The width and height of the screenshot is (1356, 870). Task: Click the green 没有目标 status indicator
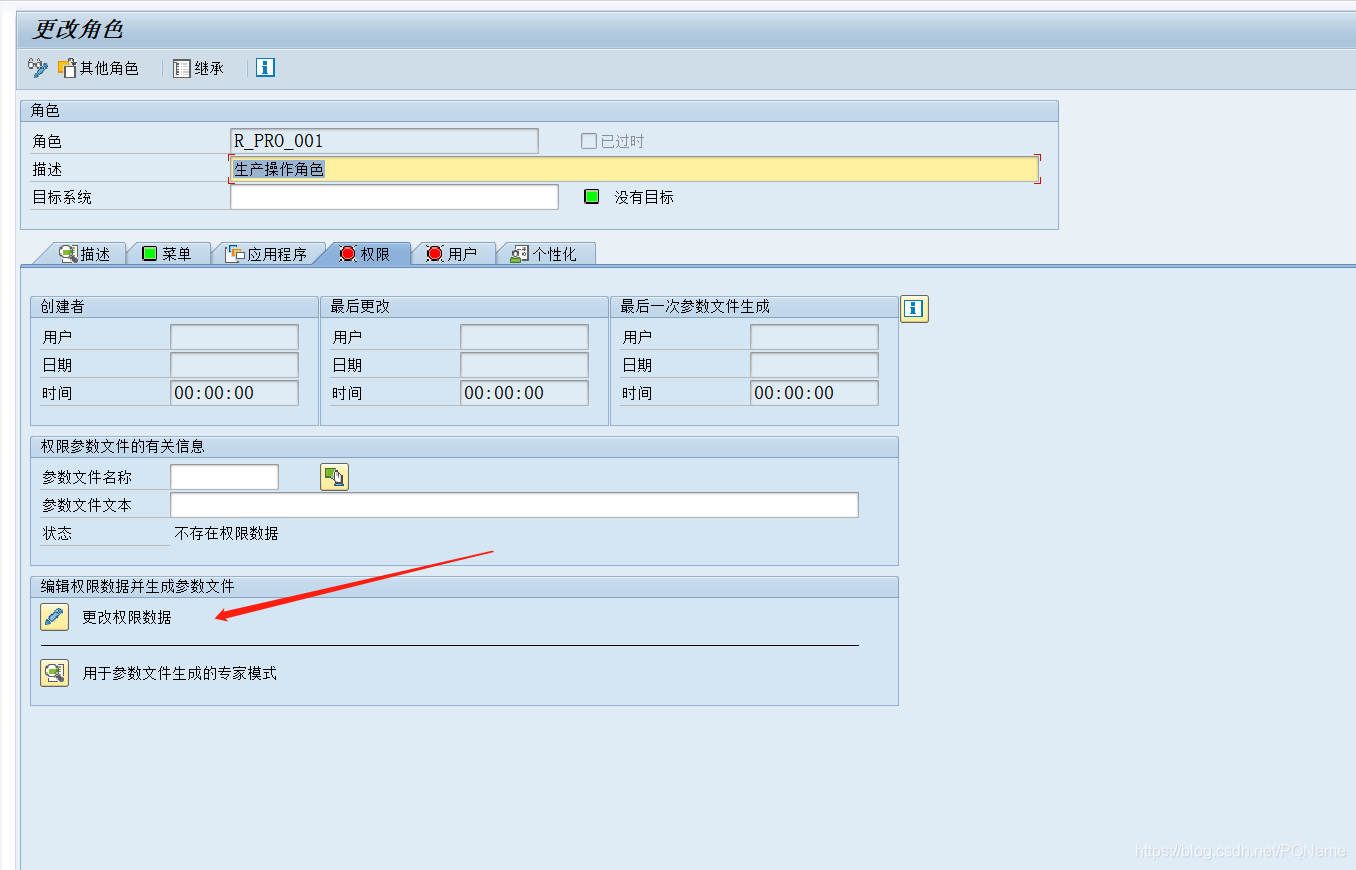[591, 197]
